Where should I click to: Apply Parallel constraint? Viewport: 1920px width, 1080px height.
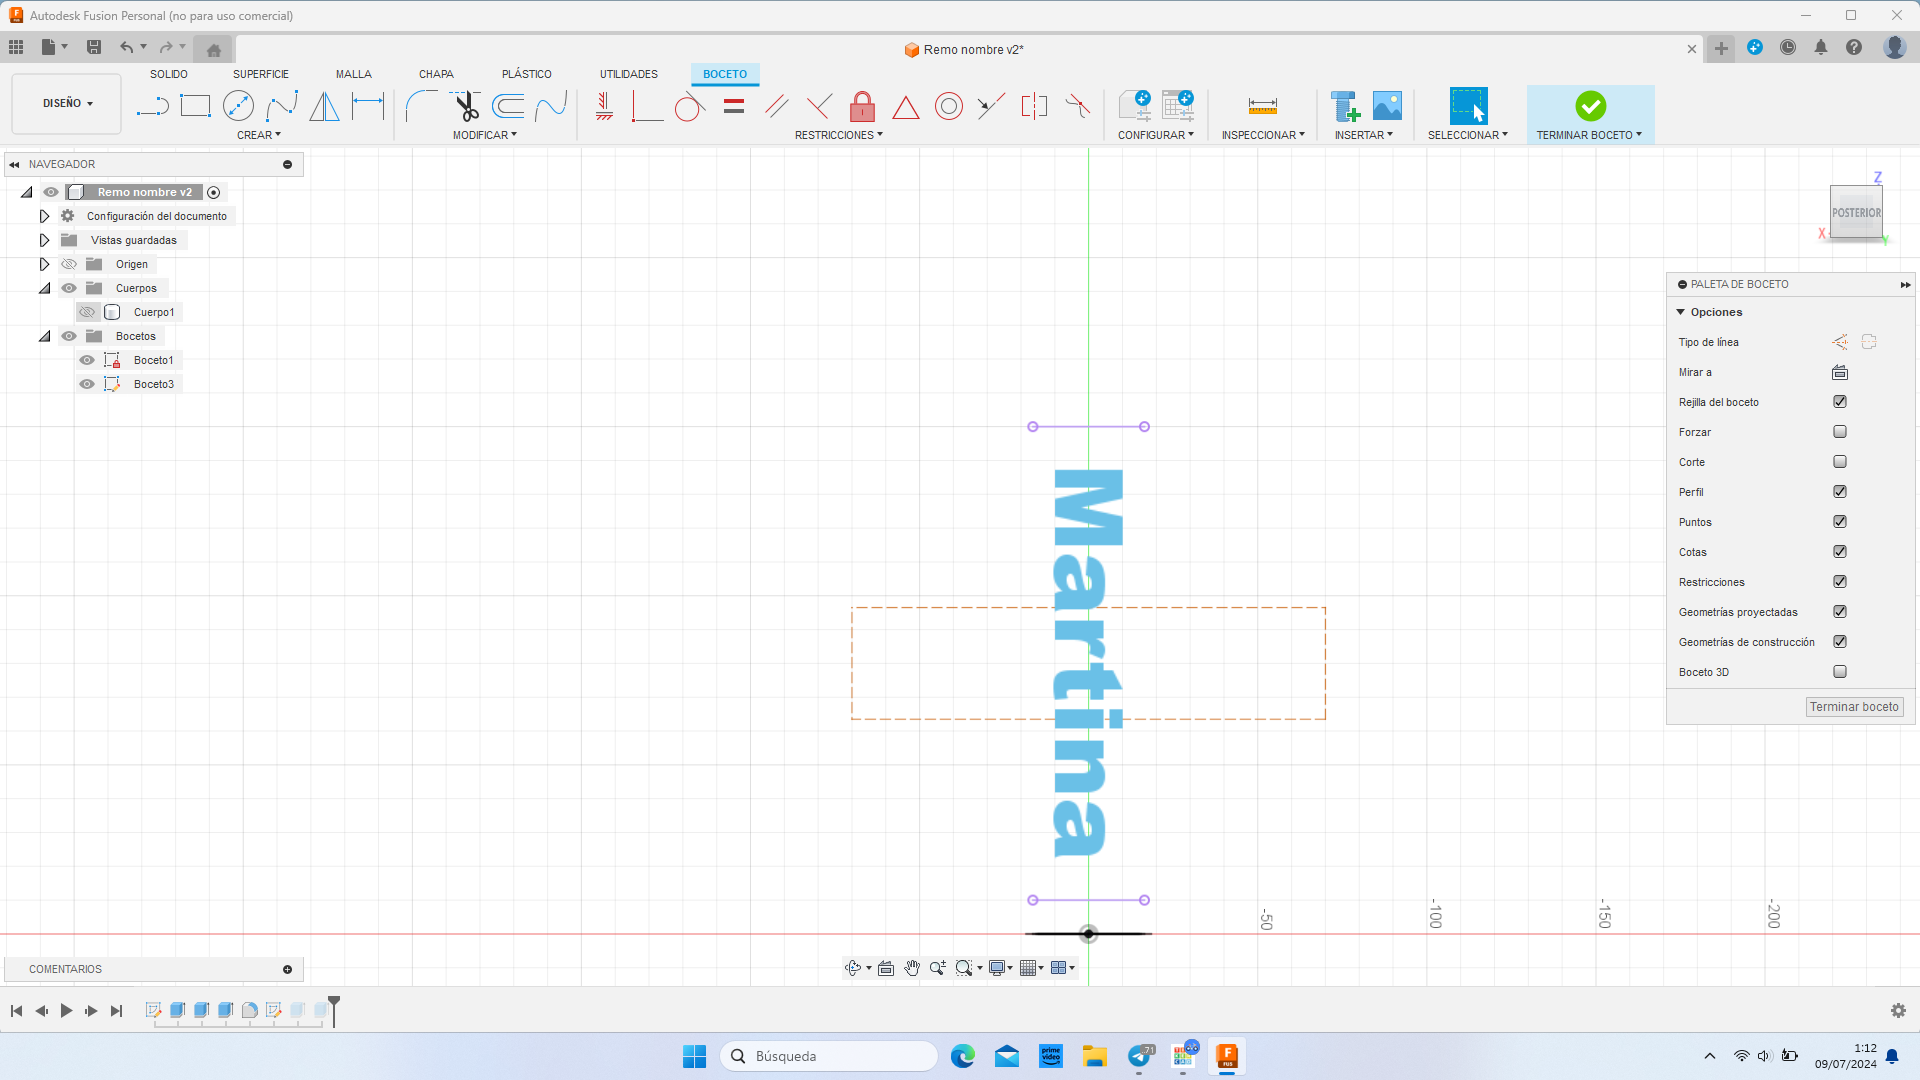click(776, 106)
